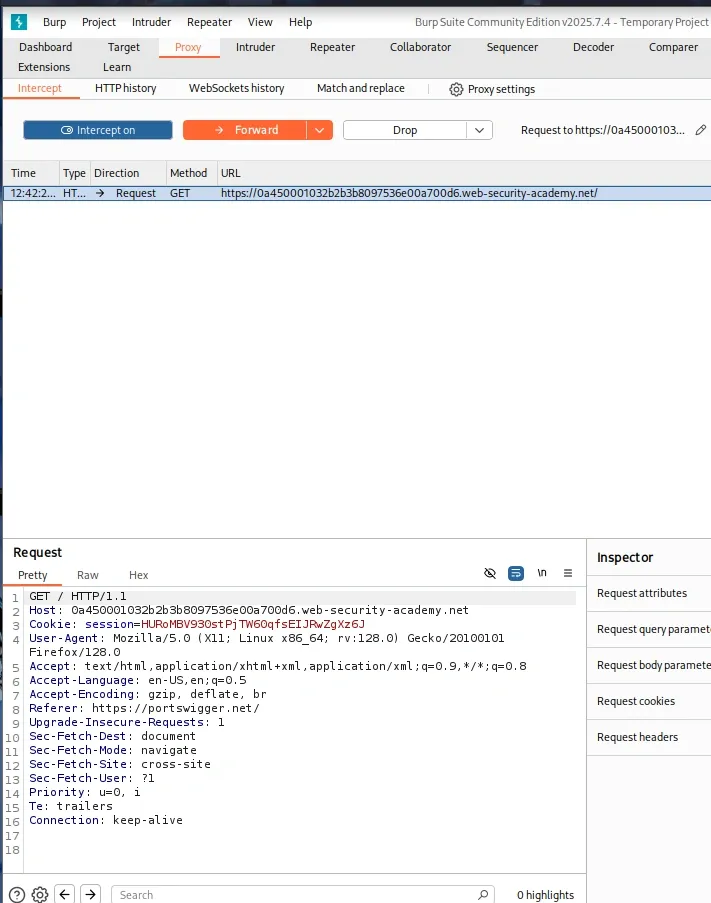Image resolution: width=711 pixels, height=903 pixels.
Task: Click the Referer header line
Action: (144, 708)
